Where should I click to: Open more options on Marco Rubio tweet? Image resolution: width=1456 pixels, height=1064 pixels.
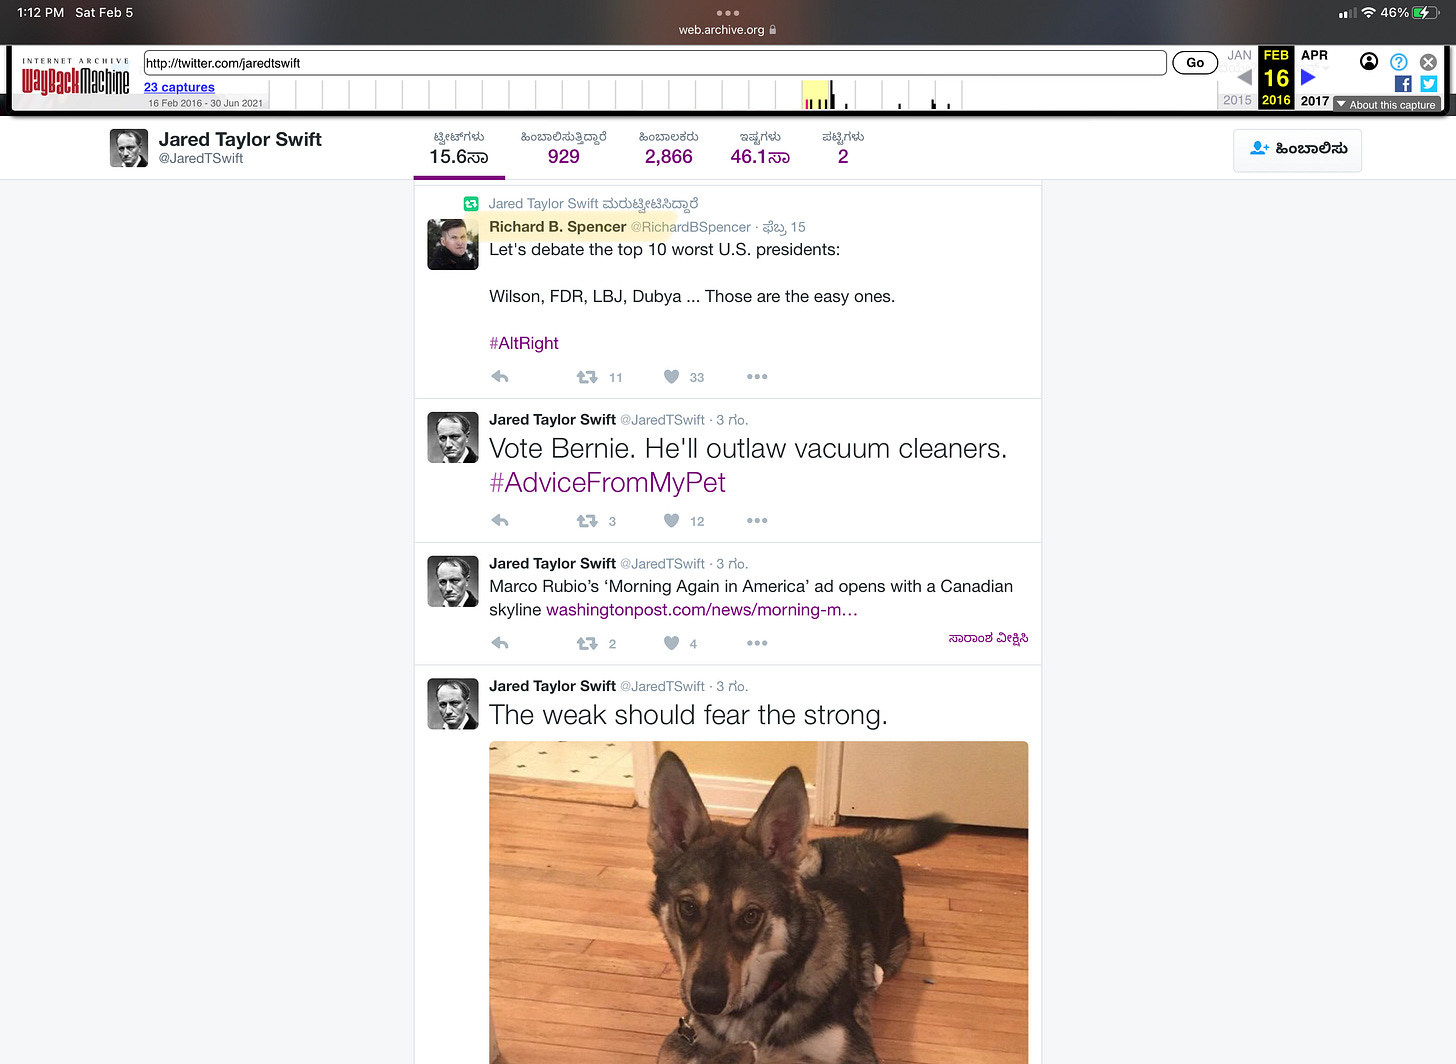tap(757, 643)
